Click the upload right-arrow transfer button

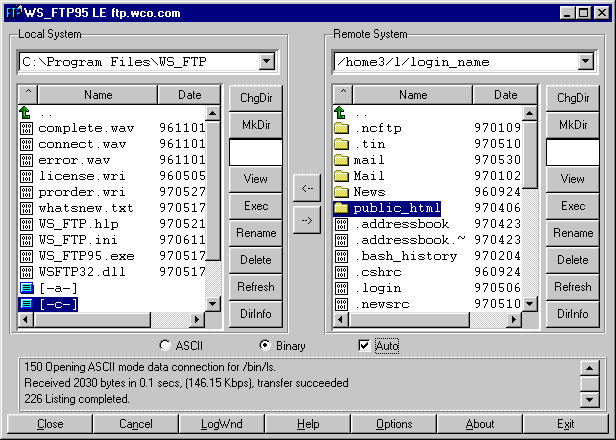[307, 220]
